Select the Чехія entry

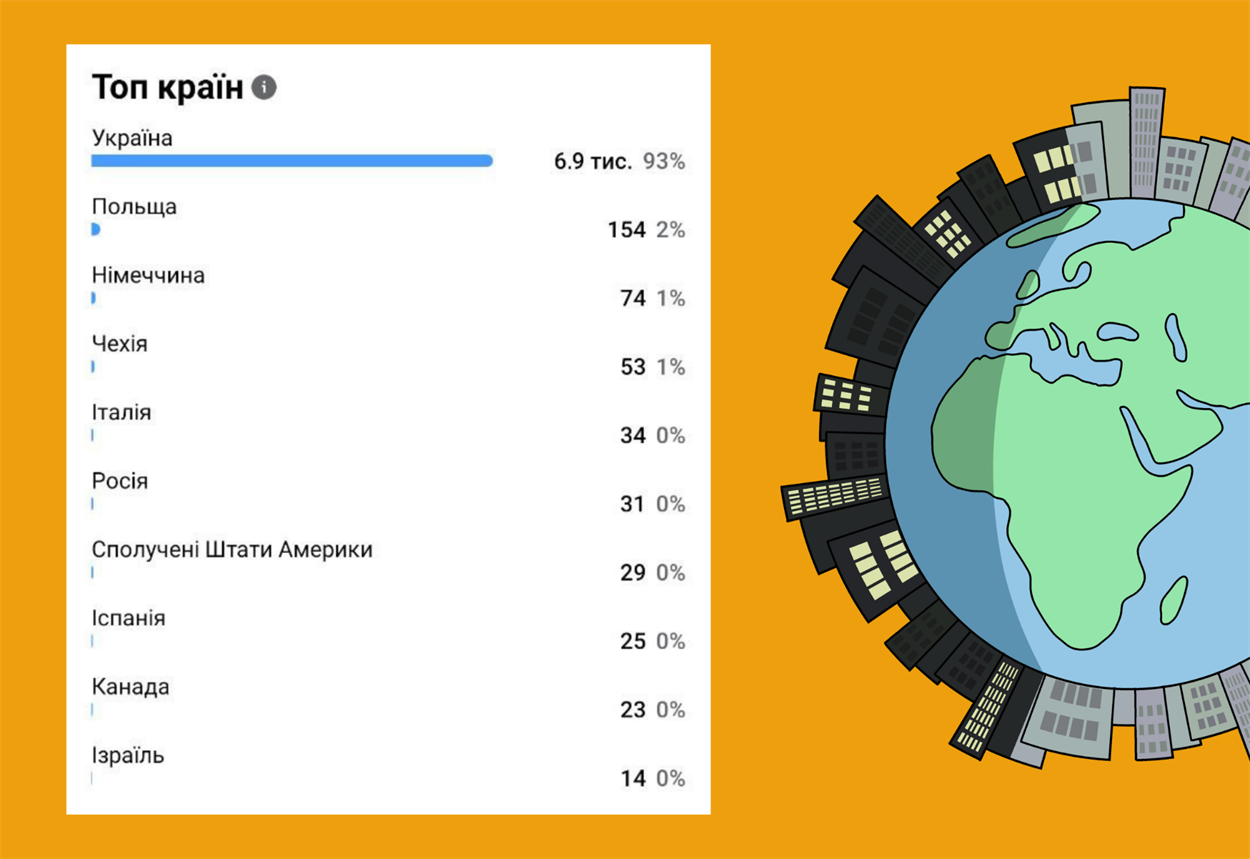tap(119, 344)
